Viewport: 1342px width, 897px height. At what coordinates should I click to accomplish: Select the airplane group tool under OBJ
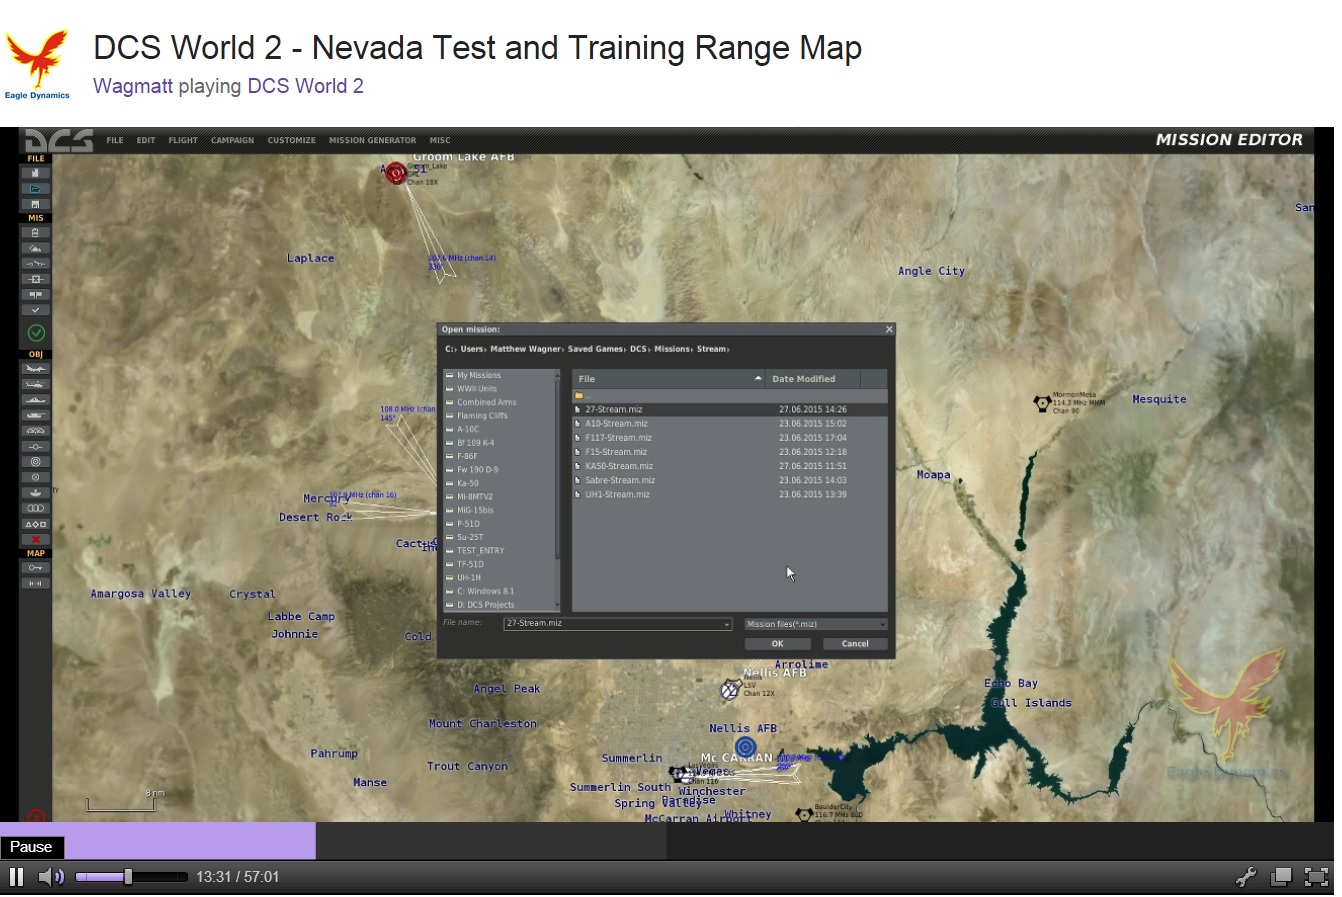coord(35,368)
